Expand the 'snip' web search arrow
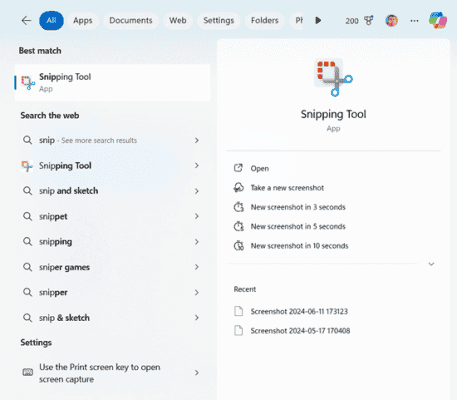Screen dimensions: 457x400 197,140
